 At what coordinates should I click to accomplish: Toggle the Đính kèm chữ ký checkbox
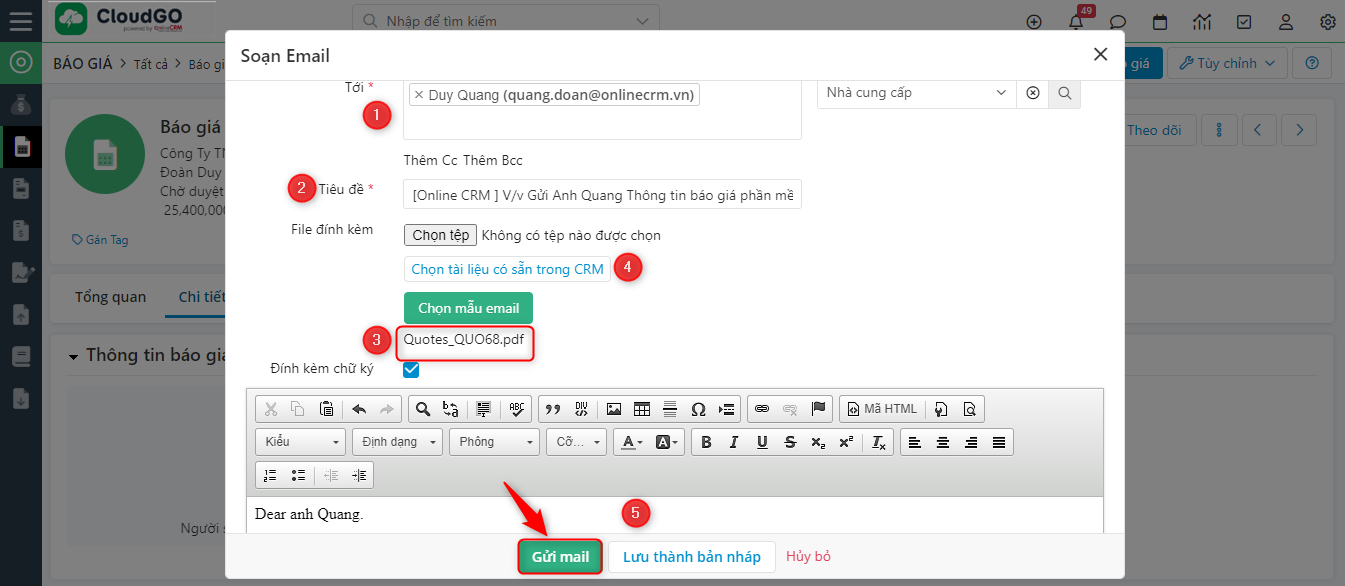point(411,370)
